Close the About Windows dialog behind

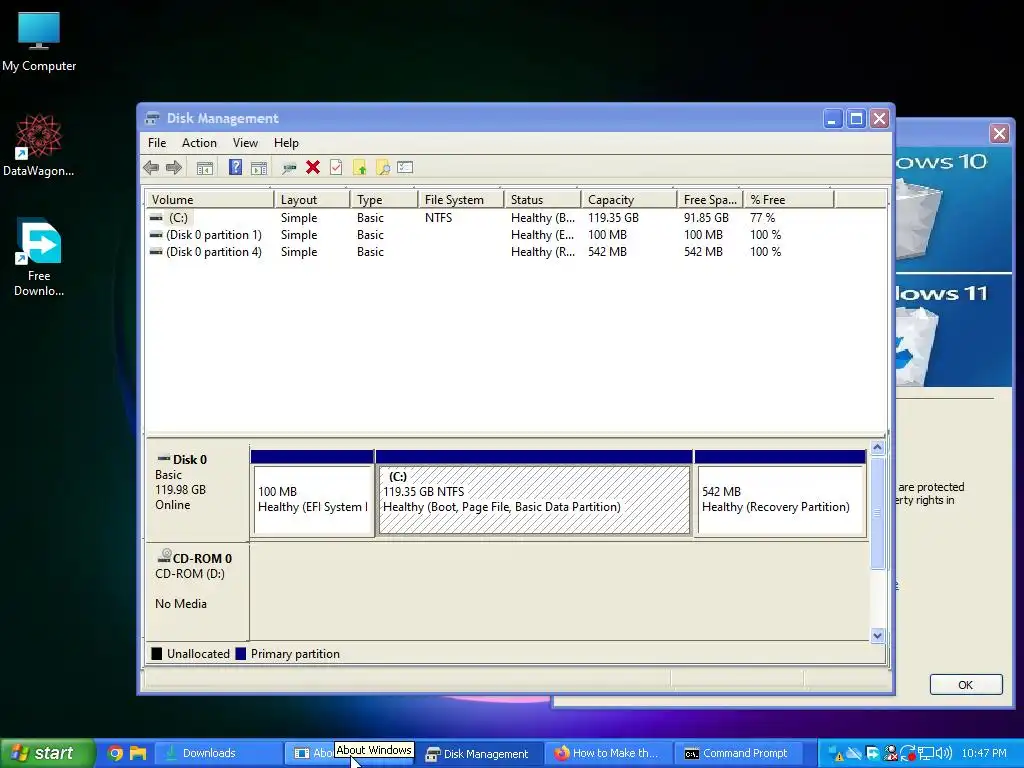pyautogui.click(x=999, y=134)
